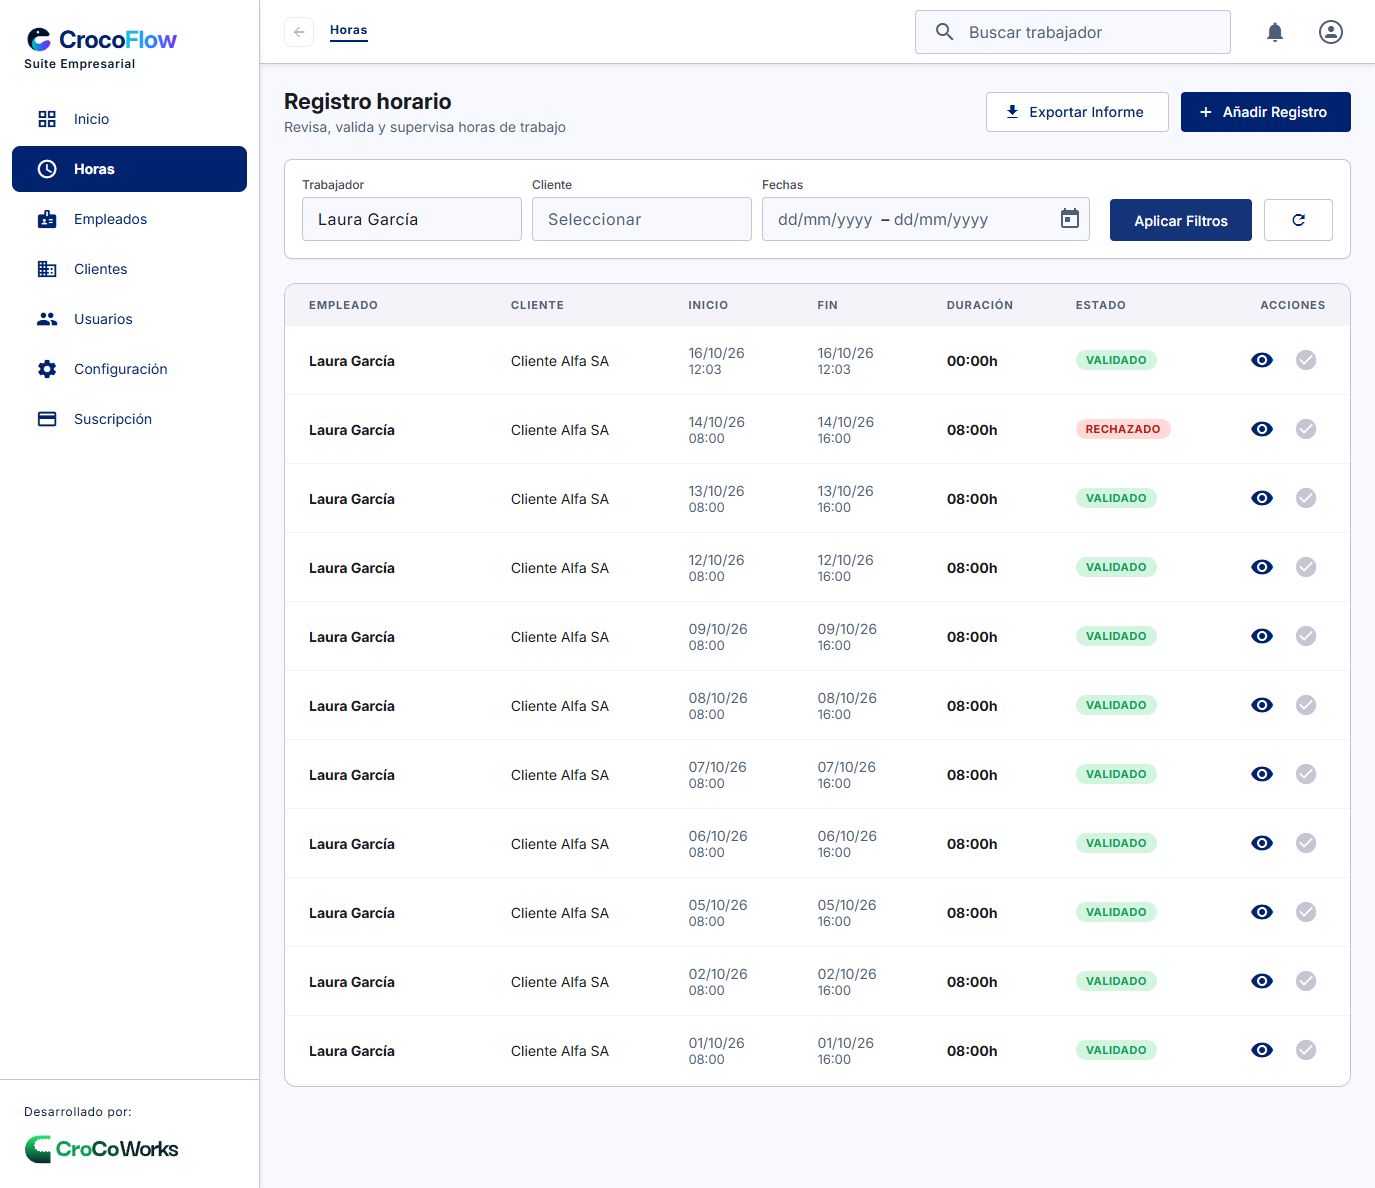This screenshot has width=1375, height=1188.
Task: View details of the 06/10/26 record
Action: (x=1262, y=843)
